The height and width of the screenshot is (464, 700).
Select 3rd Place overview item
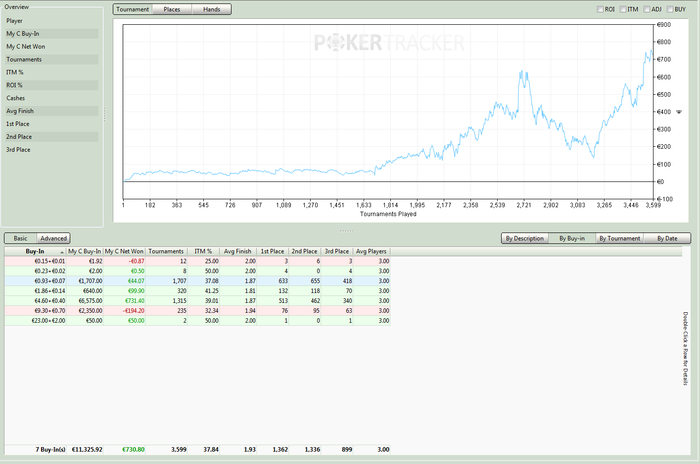coord(51,150)
